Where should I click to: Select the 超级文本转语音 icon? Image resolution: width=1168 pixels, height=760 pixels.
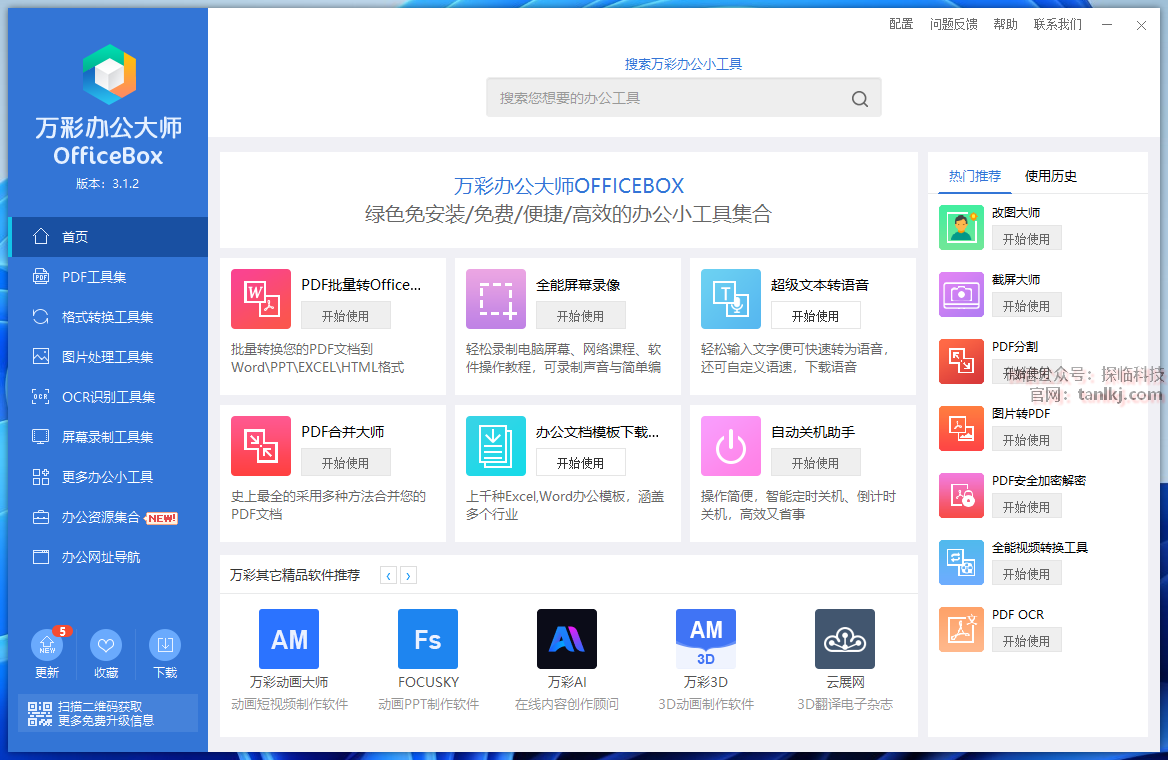pyautogui.click(x=730, y=299)
